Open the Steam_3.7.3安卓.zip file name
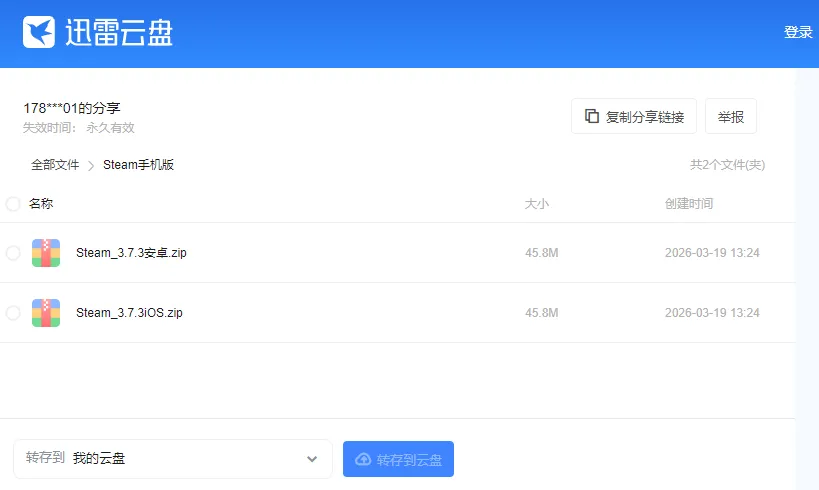The height and width of the screenshot is (490, 819). click(131, 253)
